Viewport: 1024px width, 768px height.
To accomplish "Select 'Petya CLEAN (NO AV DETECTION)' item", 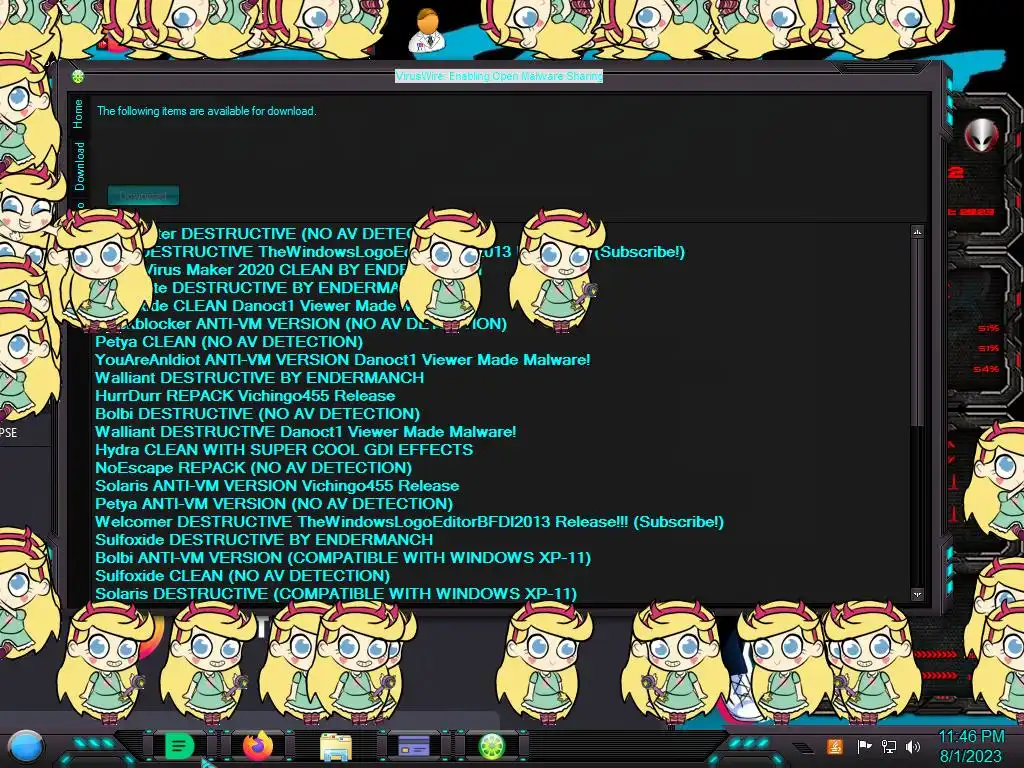I will click(229, 342).
